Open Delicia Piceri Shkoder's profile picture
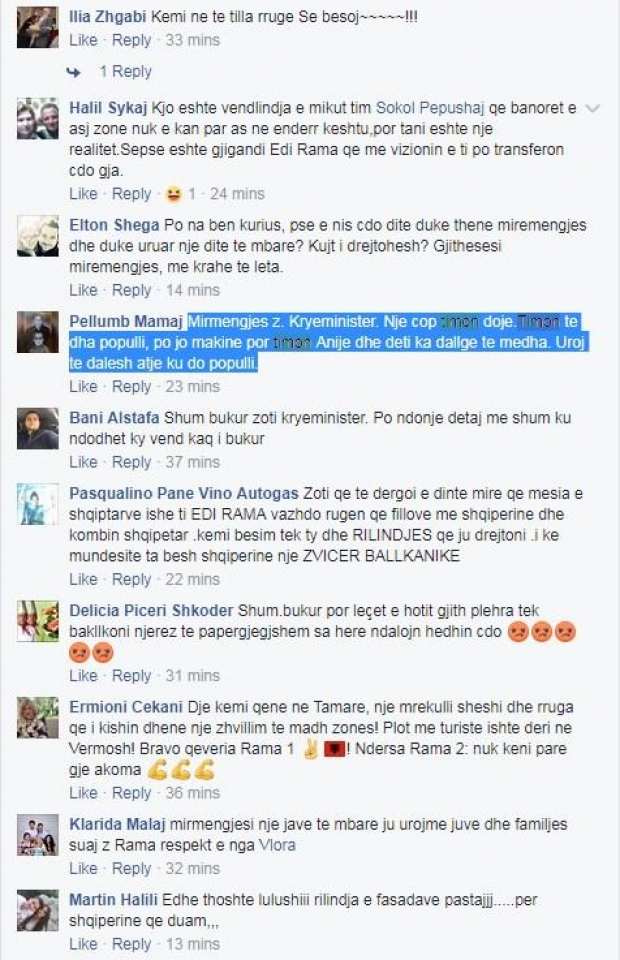 [x=38, y=621]
